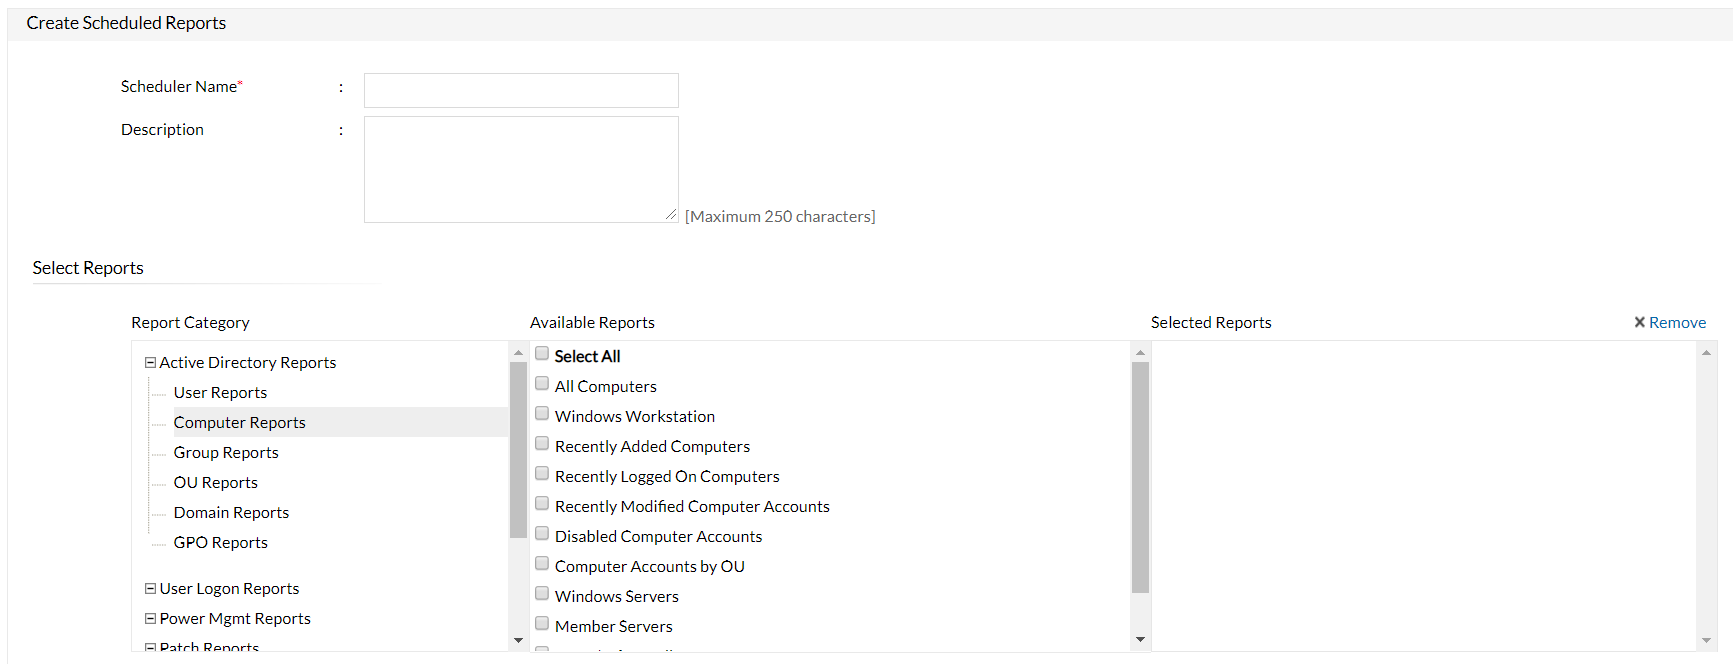
Task: Collapse the Active Directory Reports node
Action: click(150, 363)
